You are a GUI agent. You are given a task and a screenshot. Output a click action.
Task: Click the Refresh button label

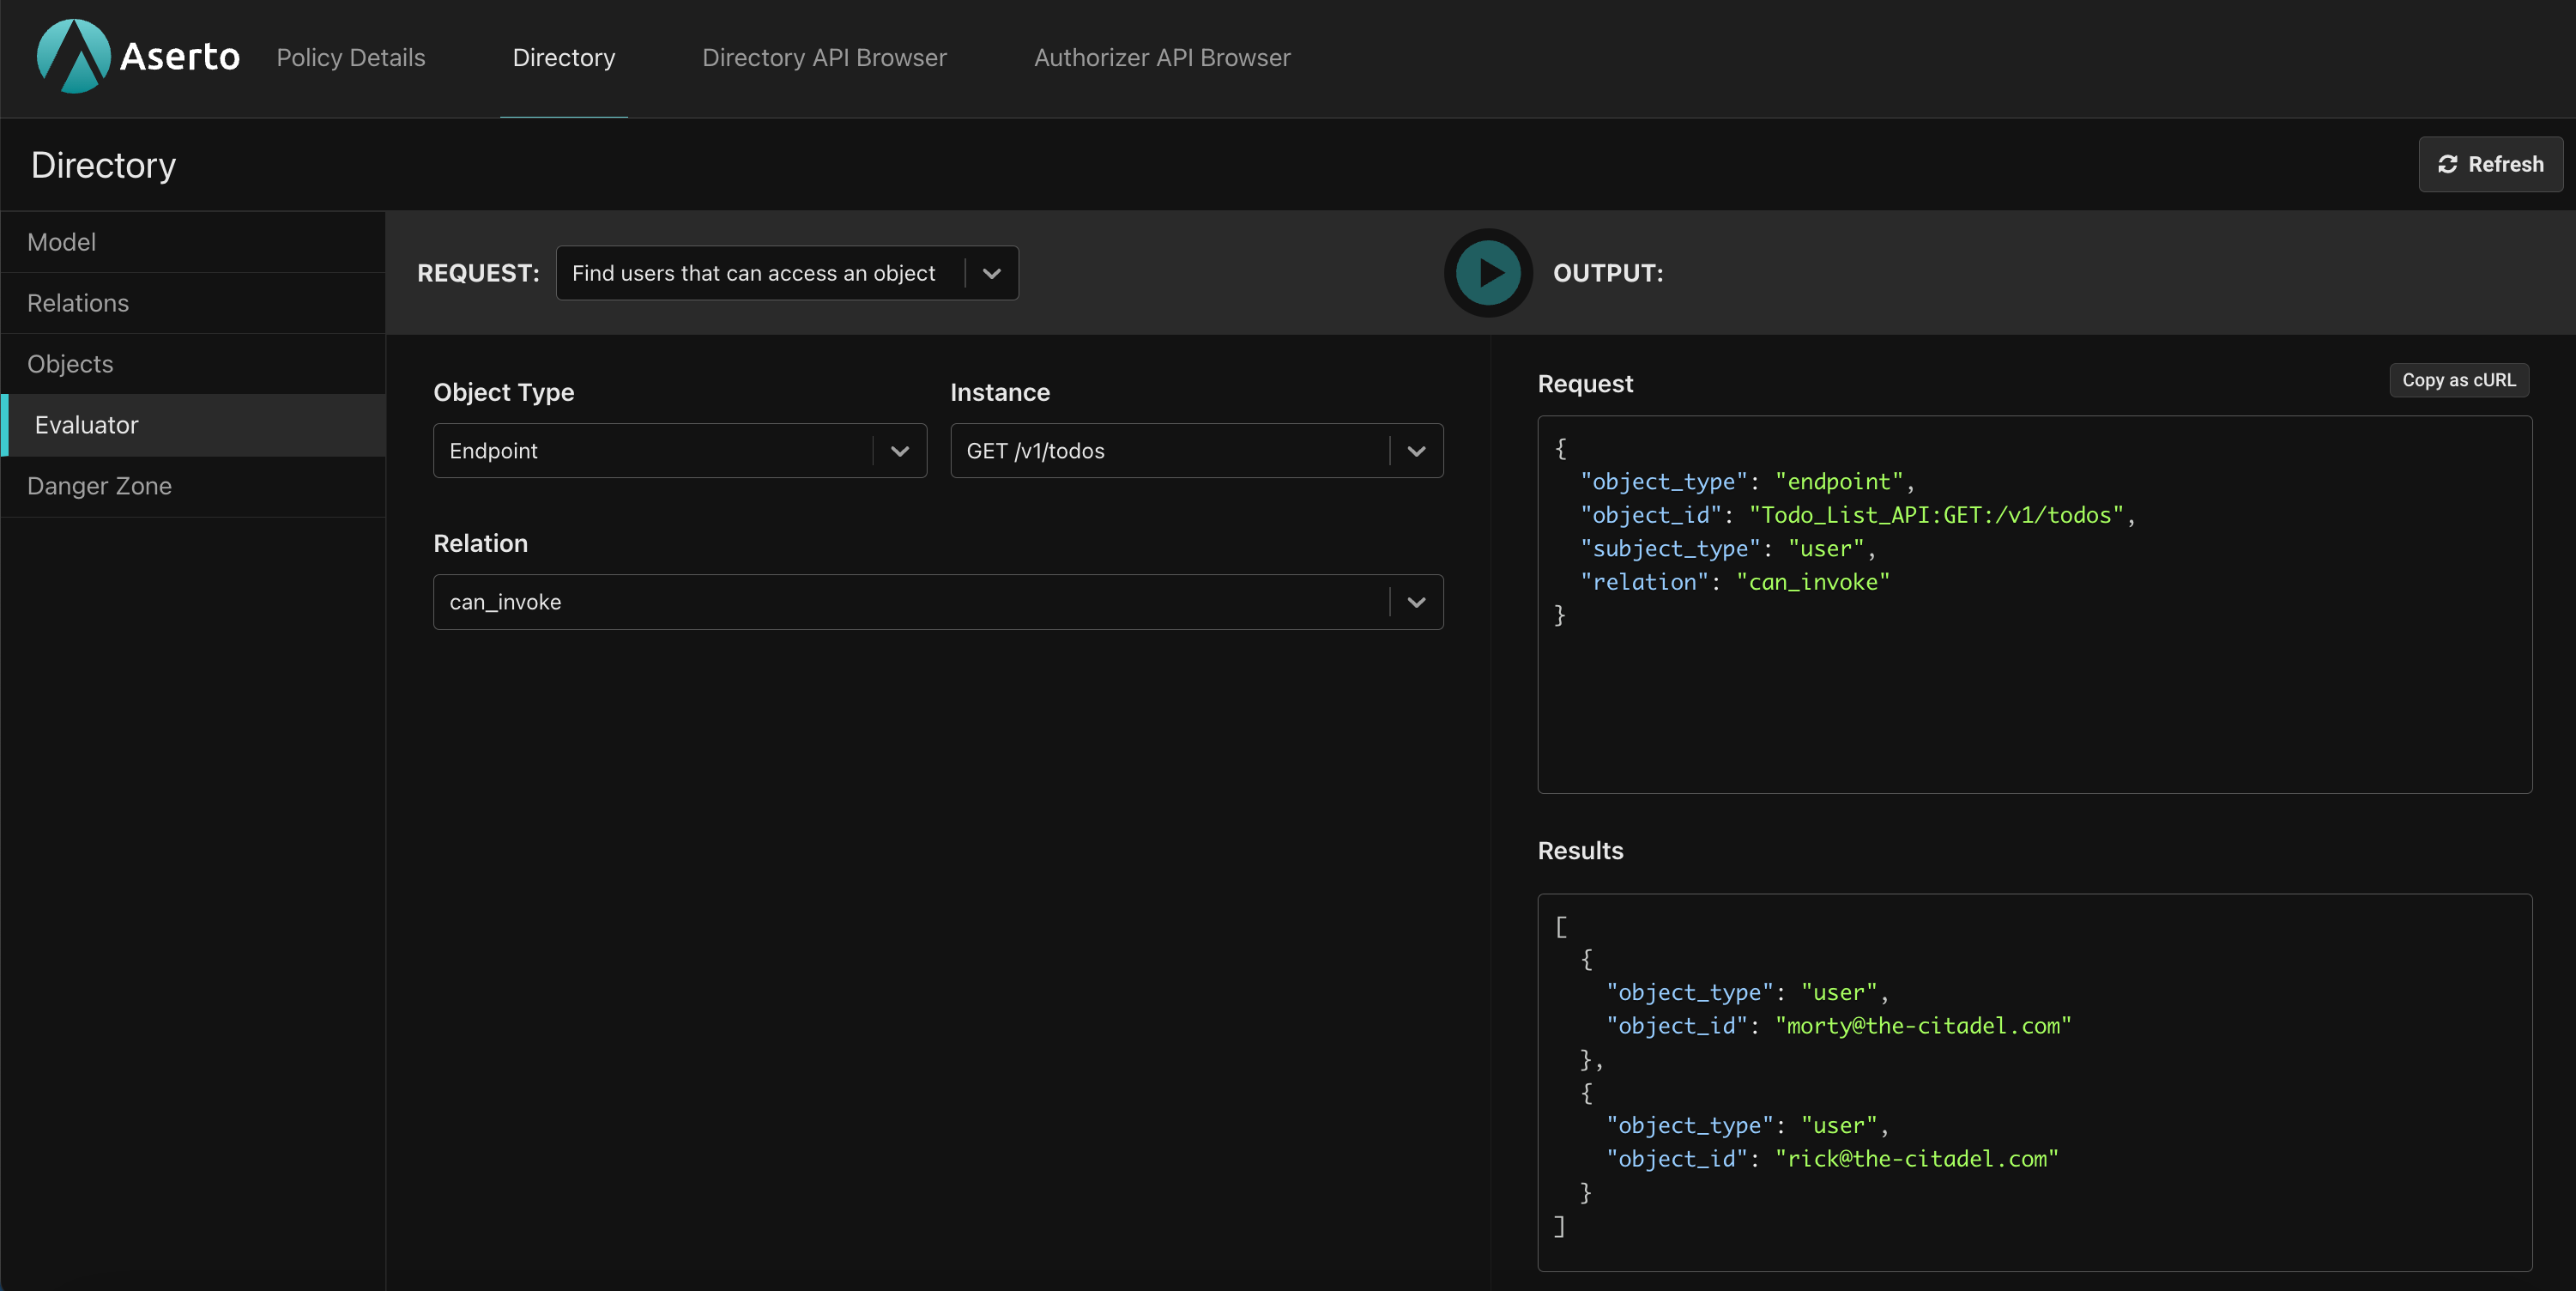2505,164
